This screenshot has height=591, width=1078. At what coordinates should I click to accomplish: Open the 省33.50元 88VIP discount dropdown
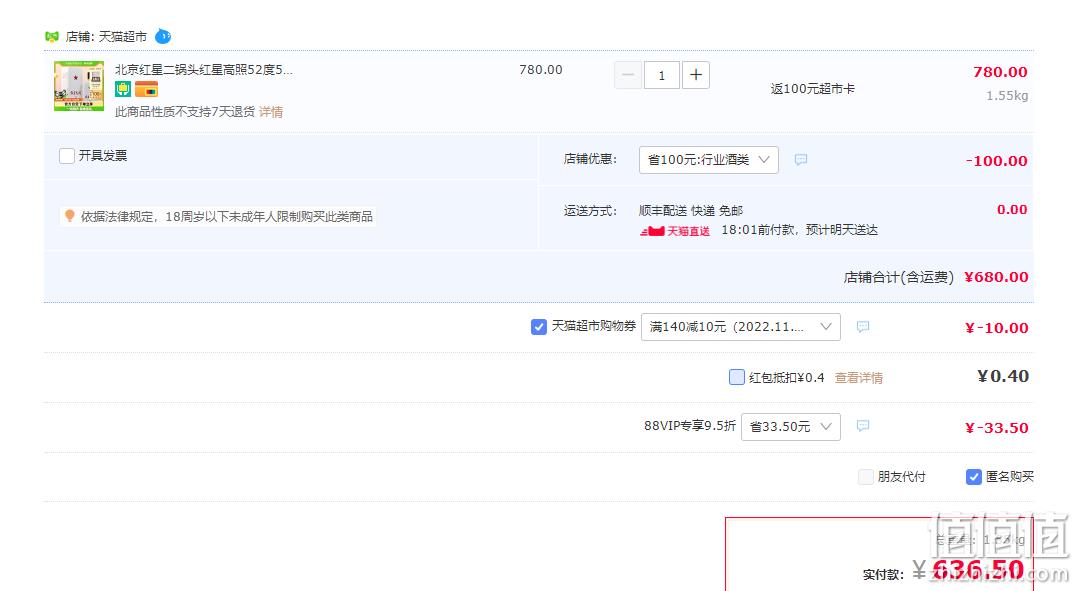[791, 427]
